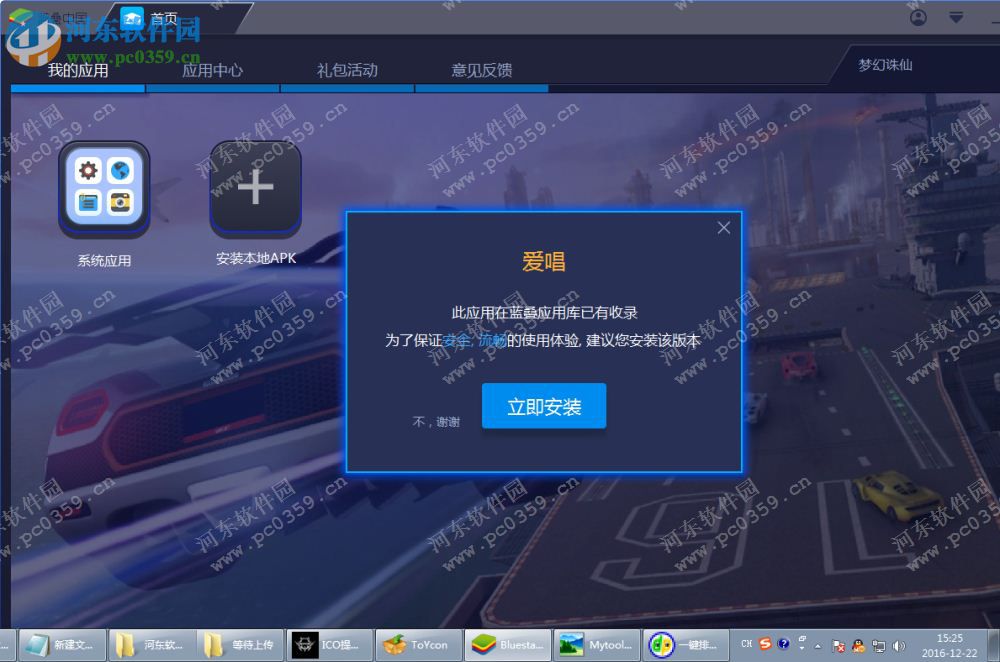Click 立即安装 button in dialog
Viewport: 1000px width, 662px height.
point(543,406)
